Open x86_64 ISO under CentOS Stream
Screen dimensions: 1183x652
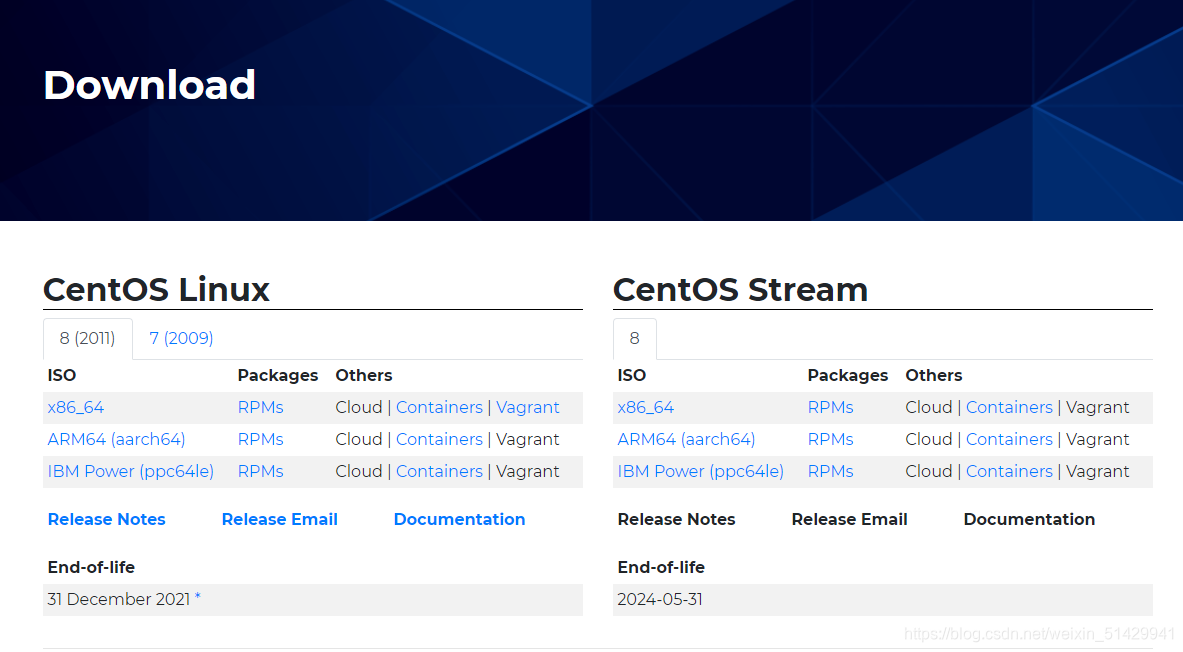pyautogui.click(x=646, y=407)
